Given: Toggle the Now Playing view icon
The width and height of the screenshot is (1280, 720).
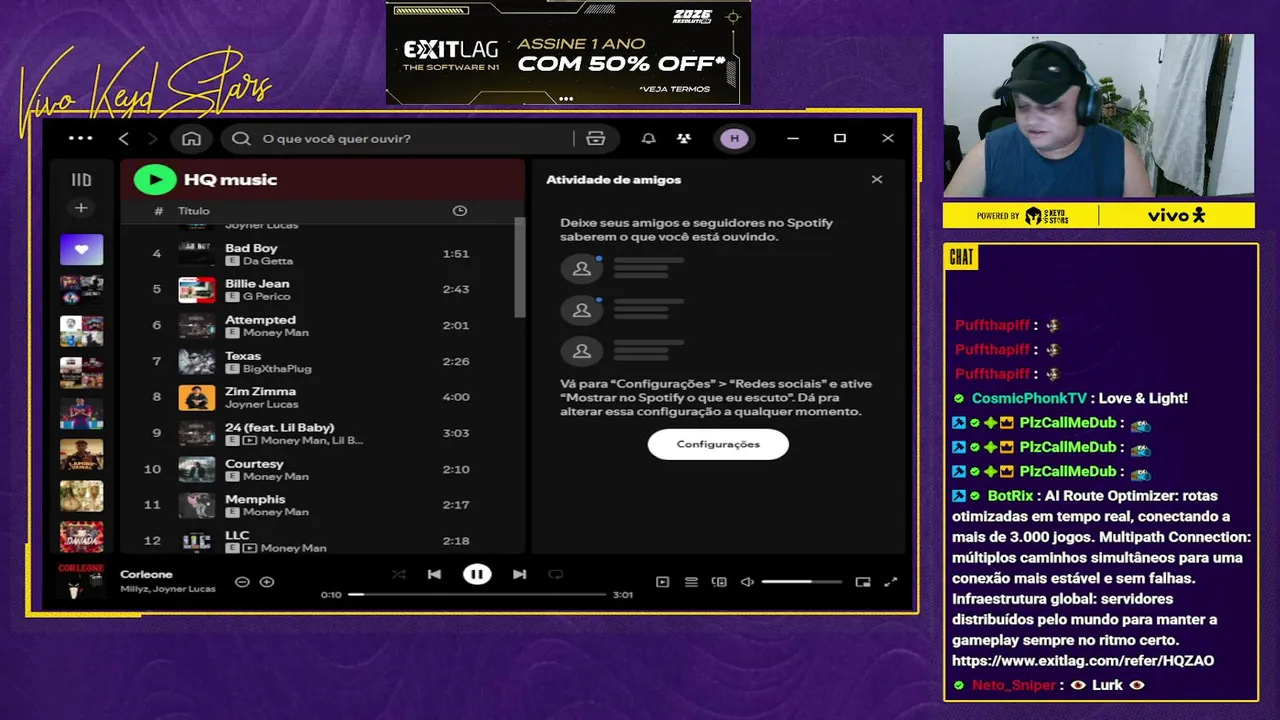Looking at the screenshot, I should (662, 582).
